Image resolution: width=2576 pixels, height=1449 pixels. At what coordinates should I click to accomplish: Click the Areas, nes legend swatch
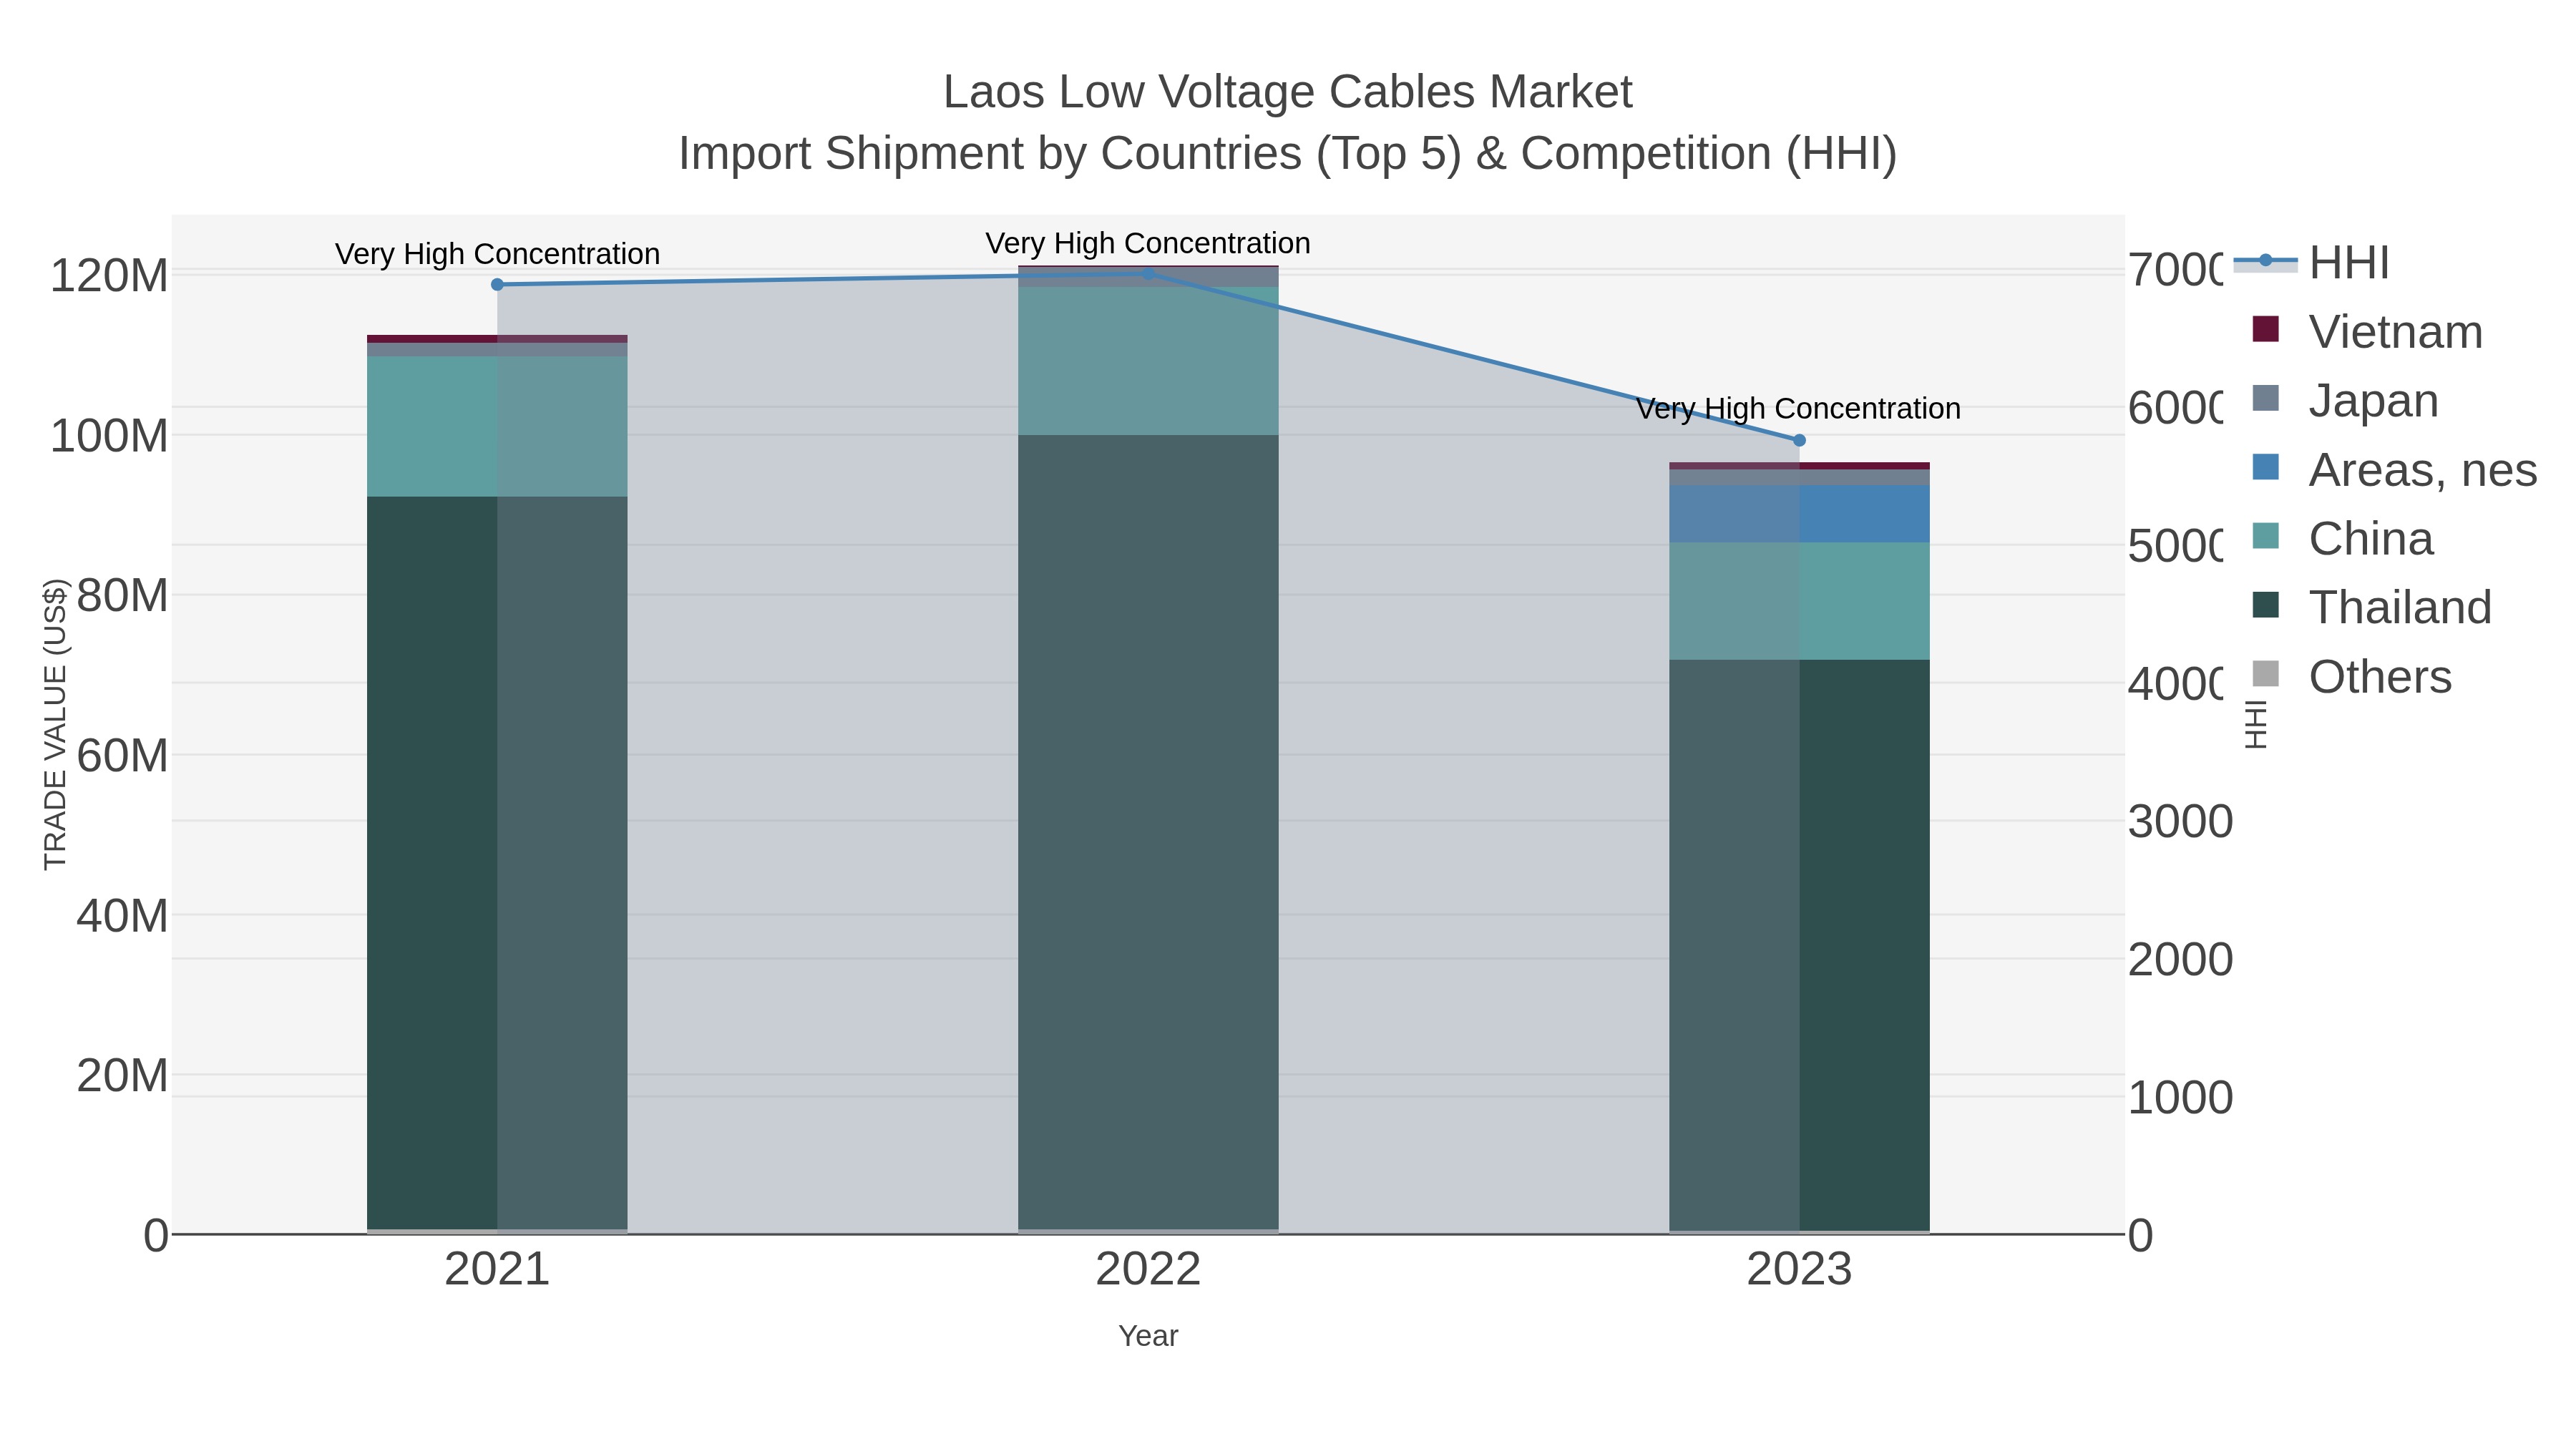(2266, 467)
